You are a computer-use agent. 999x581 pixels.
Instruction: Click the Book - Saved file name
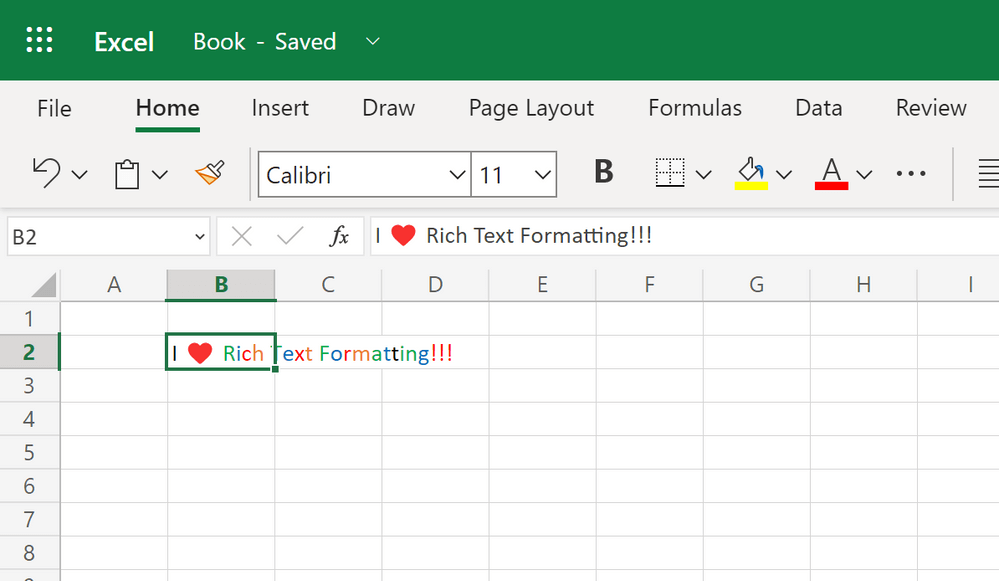tap(264, 41)
